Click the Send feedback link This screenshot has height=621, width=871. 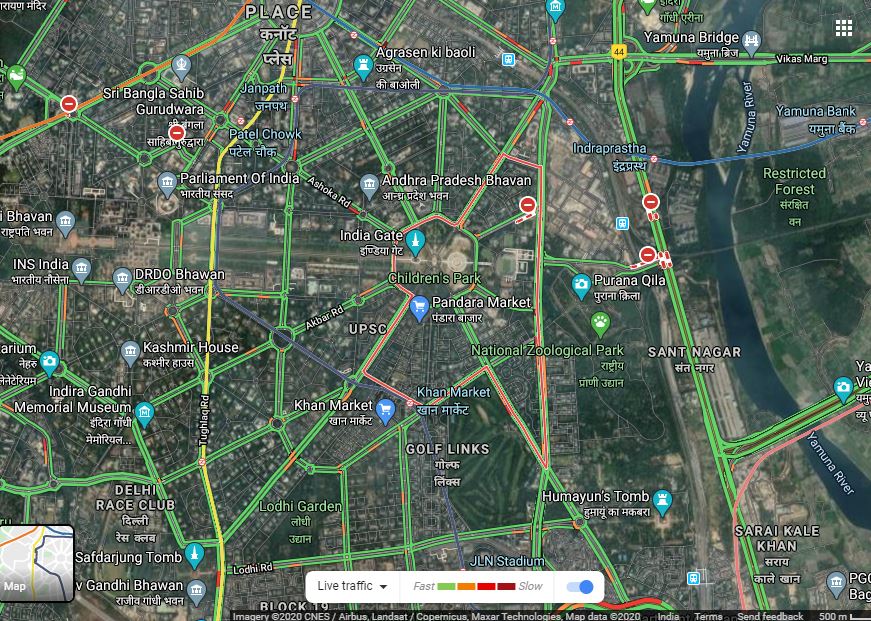pos(769,616)
